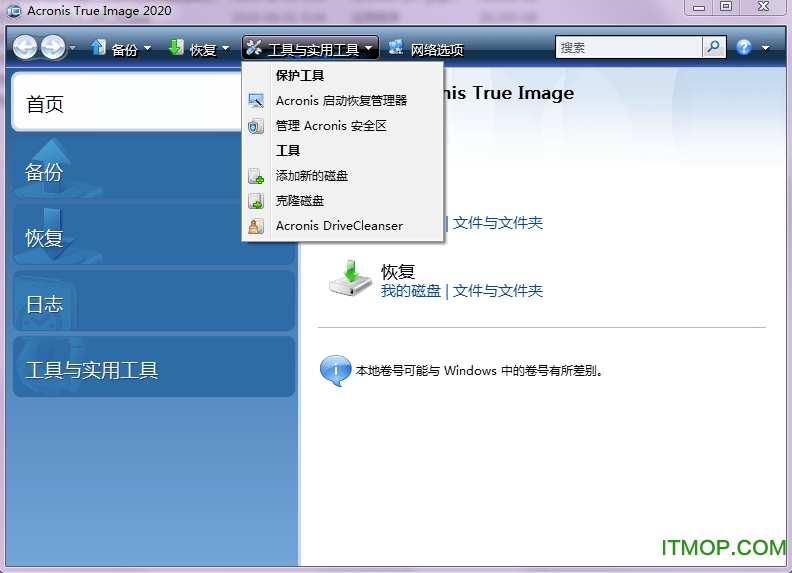
Task: Collapse the 工具与实用工具 dropdown arrow
Action: click(369, 49)
